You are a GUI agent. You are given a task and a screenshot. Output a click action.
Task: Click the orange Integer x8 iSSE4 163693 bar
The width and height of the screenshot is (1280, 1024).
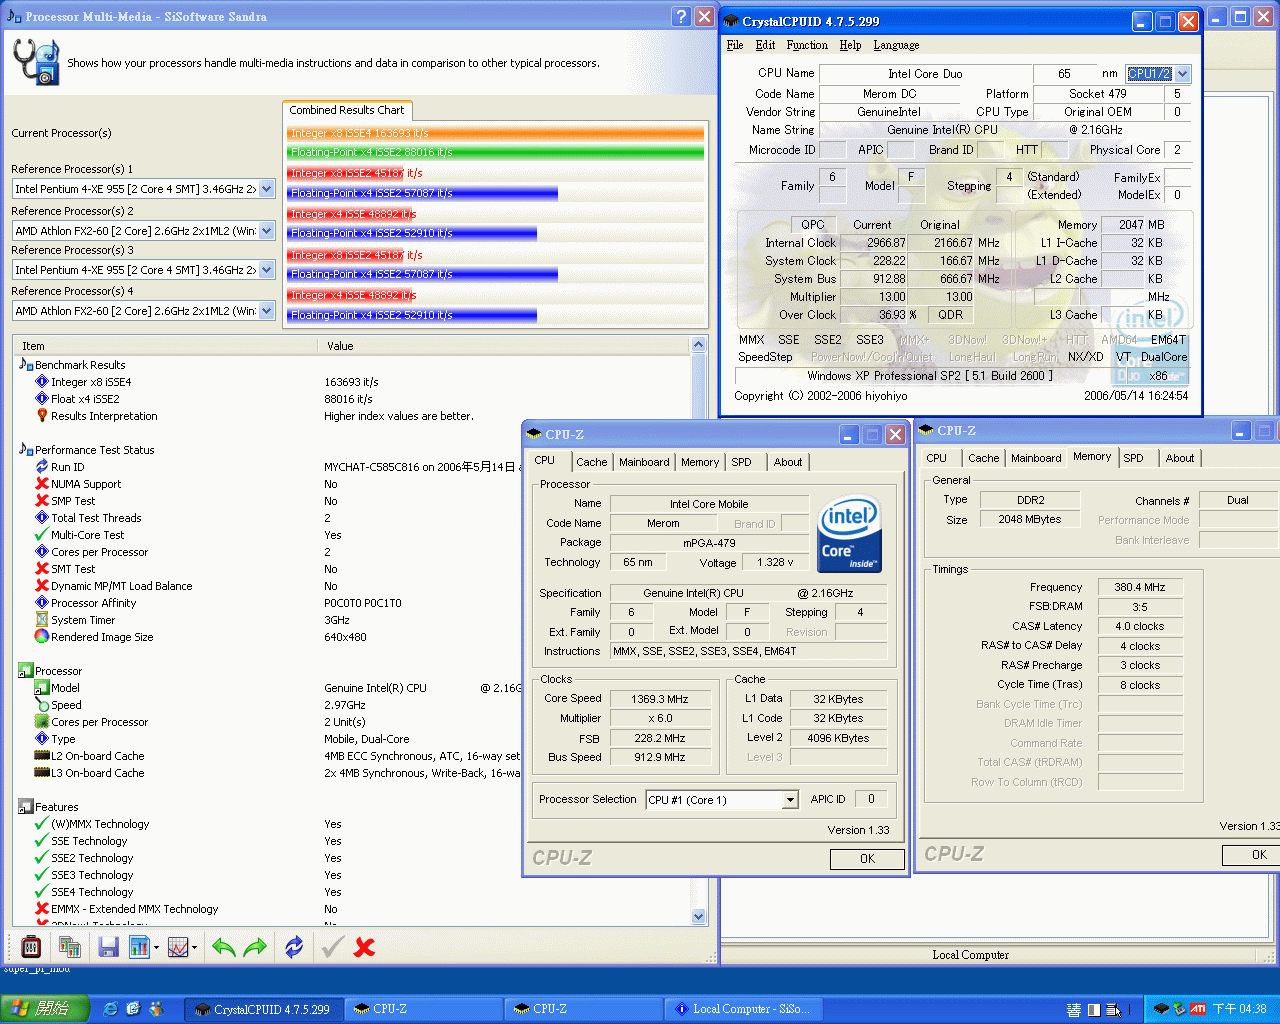[x=495, y=133]
